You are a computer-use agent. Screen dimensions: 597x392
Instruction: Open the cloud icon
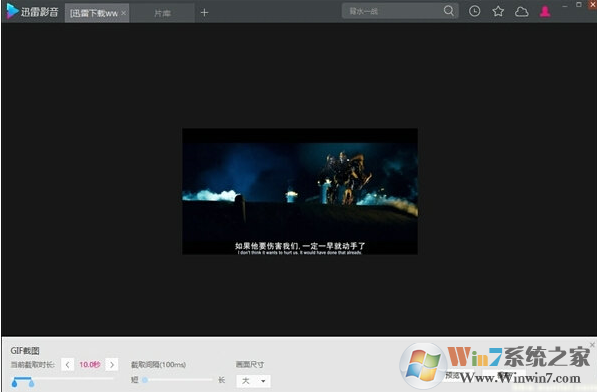pyautogui.click(x=522, y=12)
